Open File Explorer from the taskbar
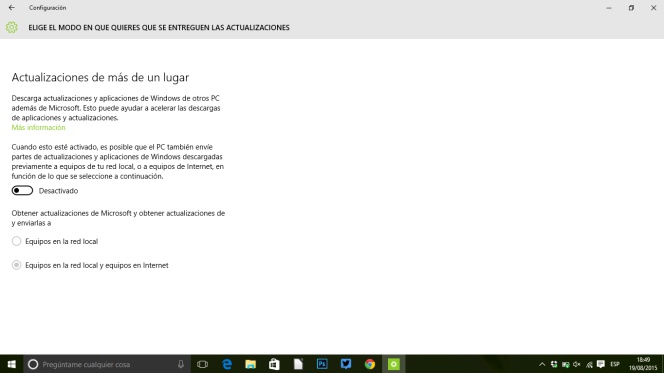Screen dimensions: 664x373 click(x=251, y=364)
